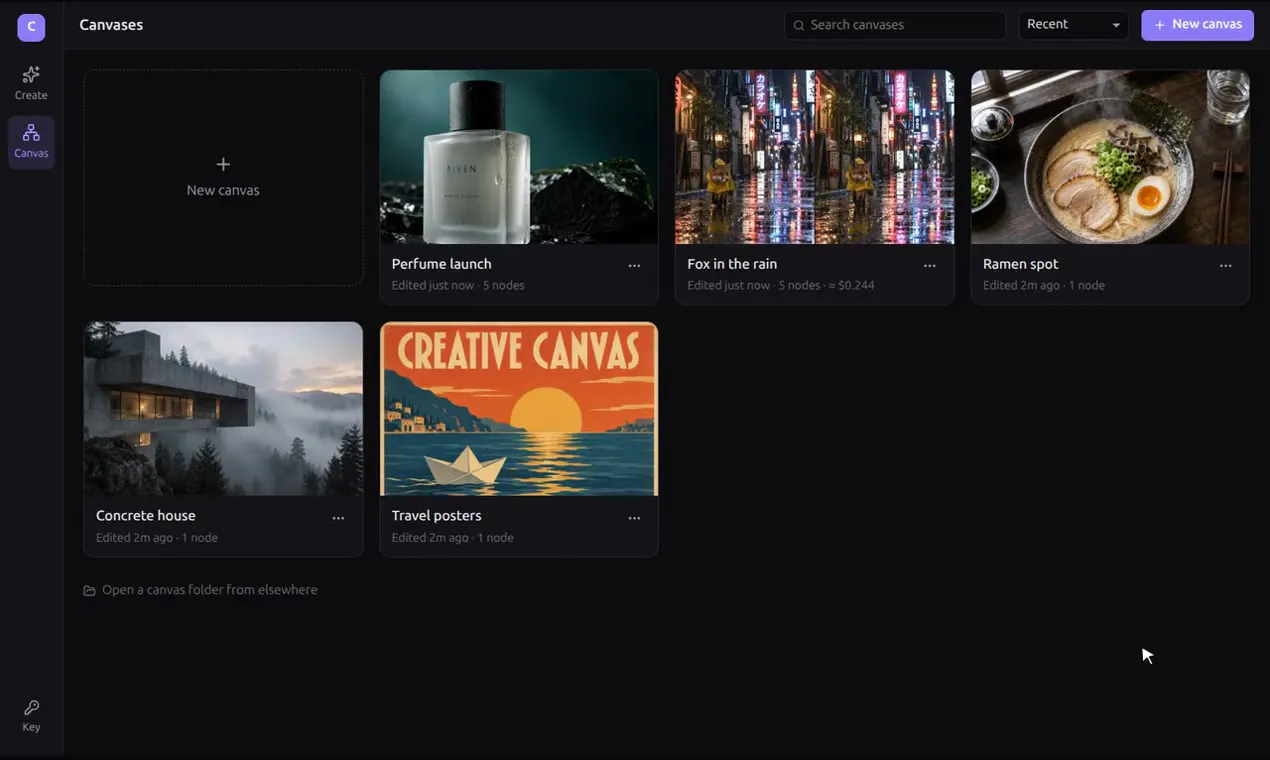Image resolution: width=1270 pixels, height=760 pixels.
Task: Open the Travel posters thumbnail
Action: point(519,409)
